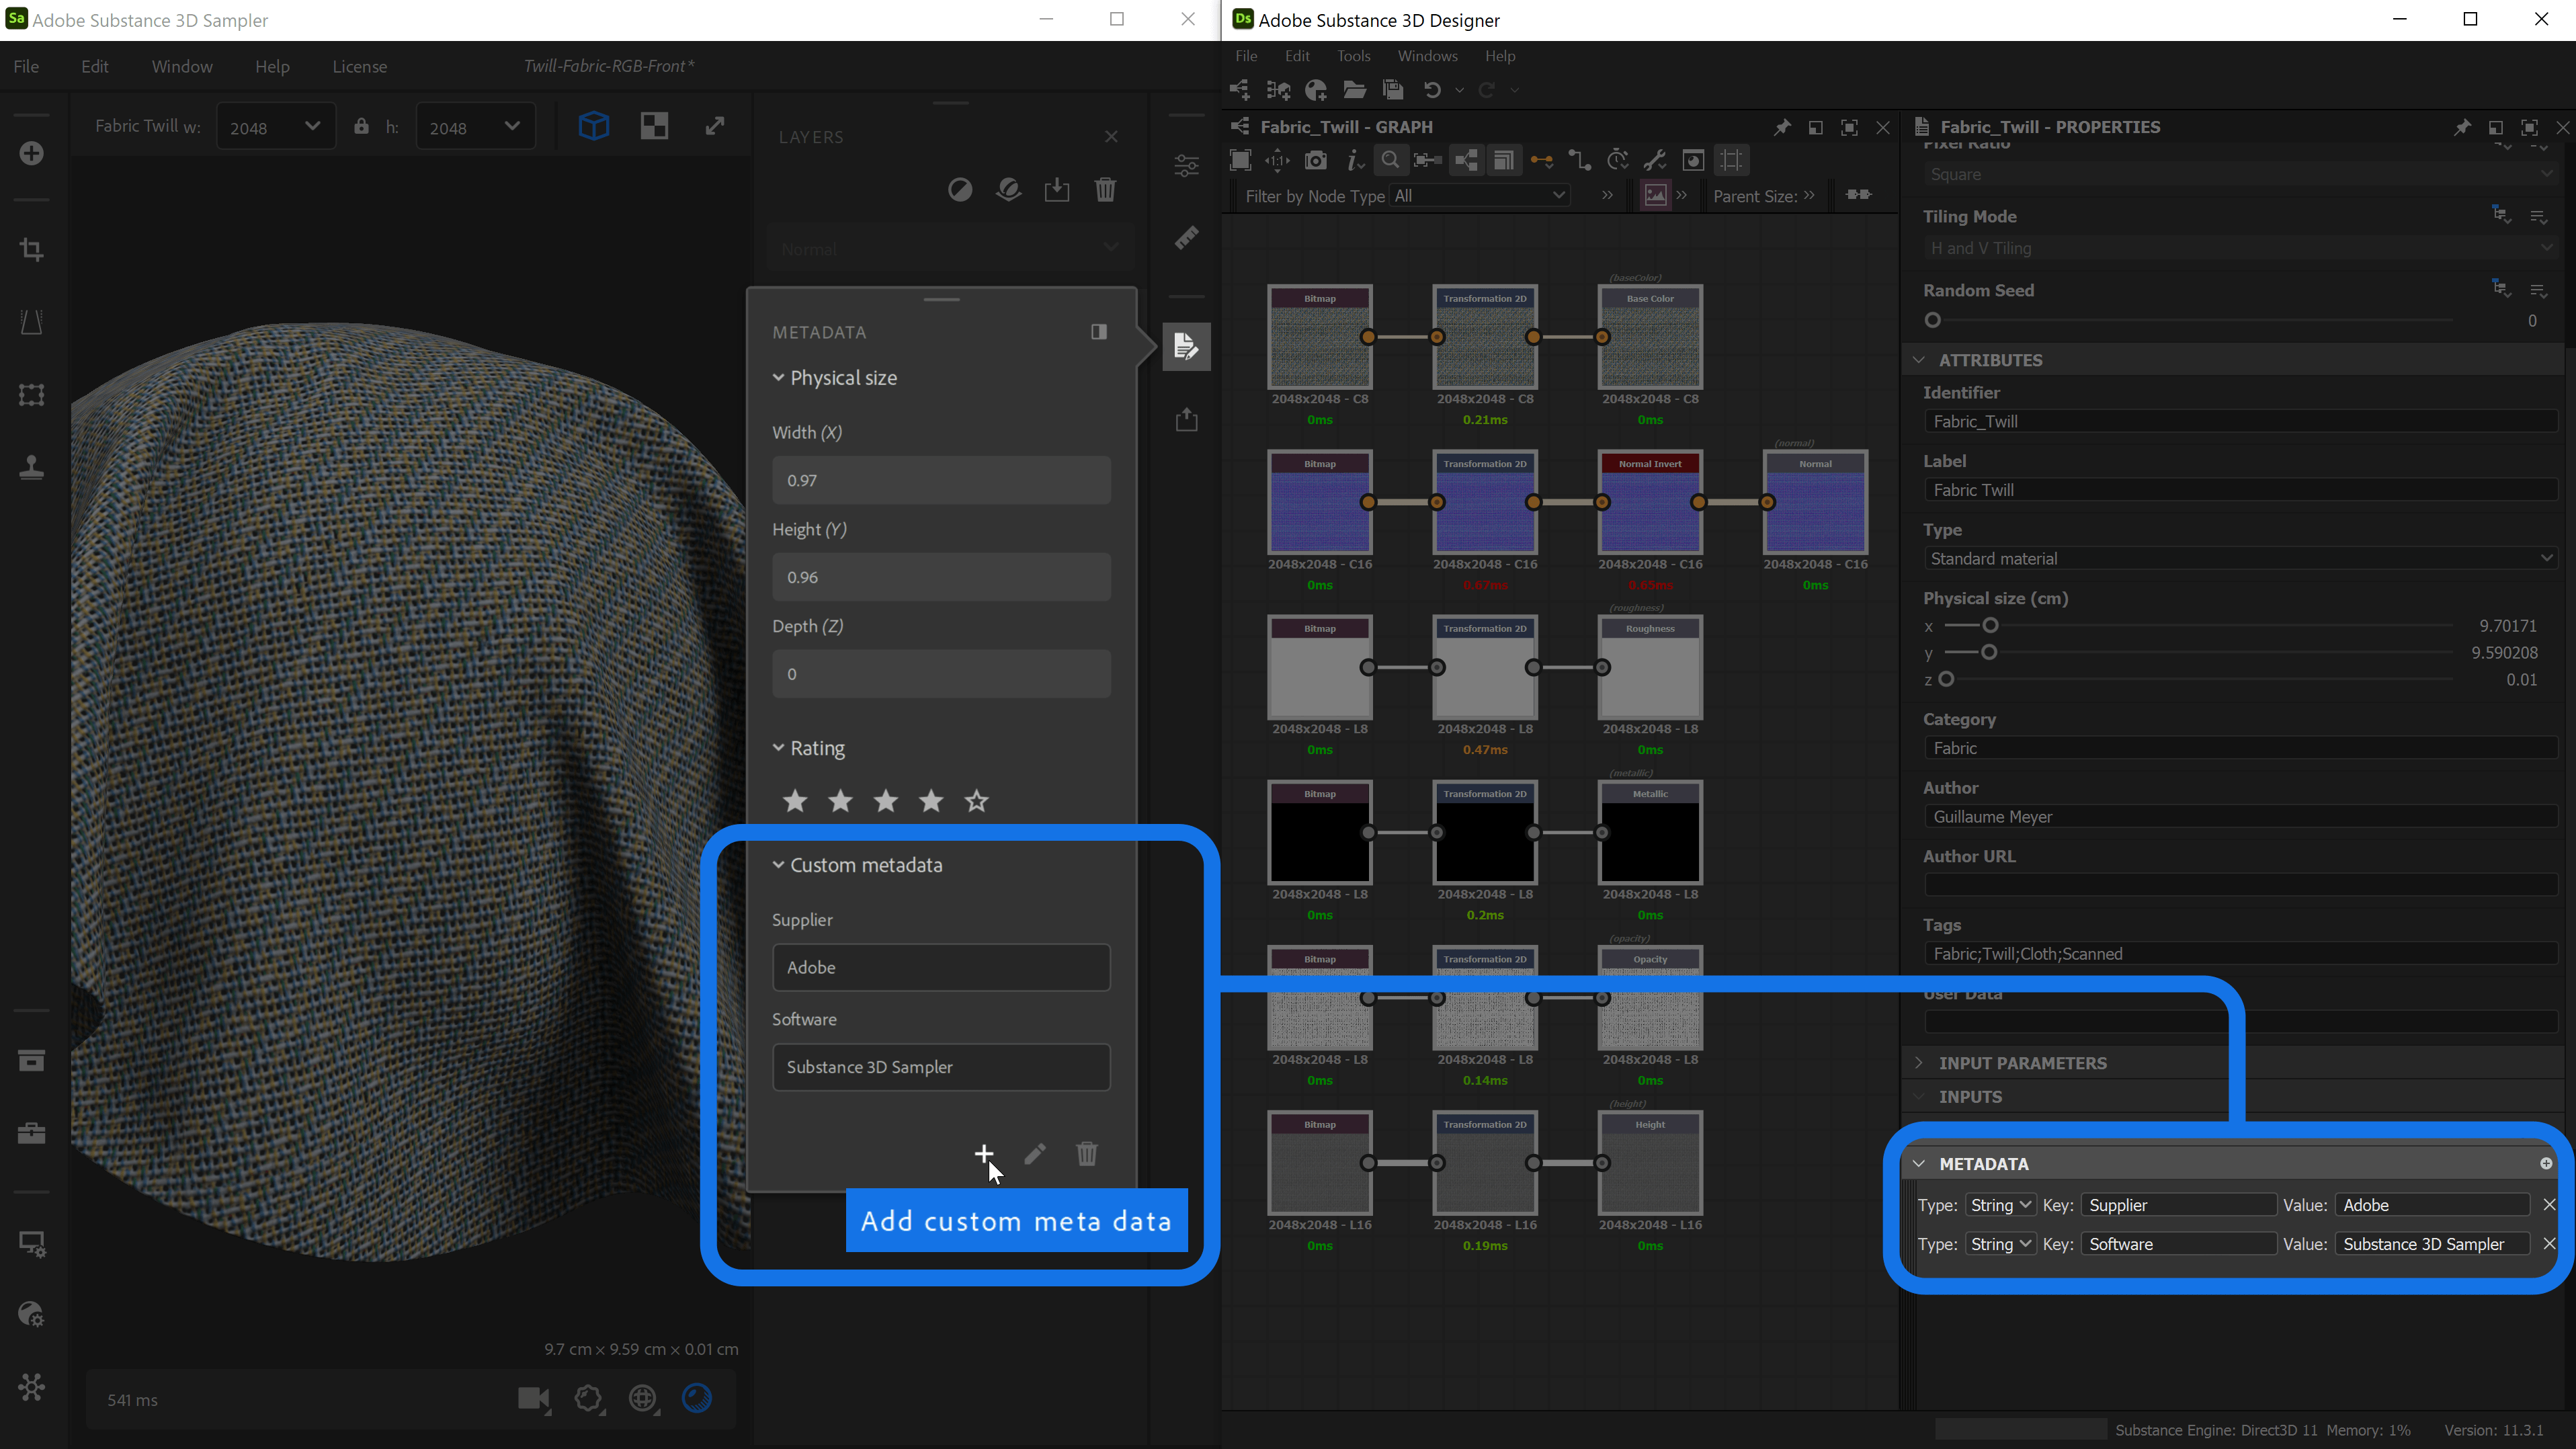Click Save all icon in Designer toolbar
Screen dimensions: 2576x1449
tap(1392, 90)
